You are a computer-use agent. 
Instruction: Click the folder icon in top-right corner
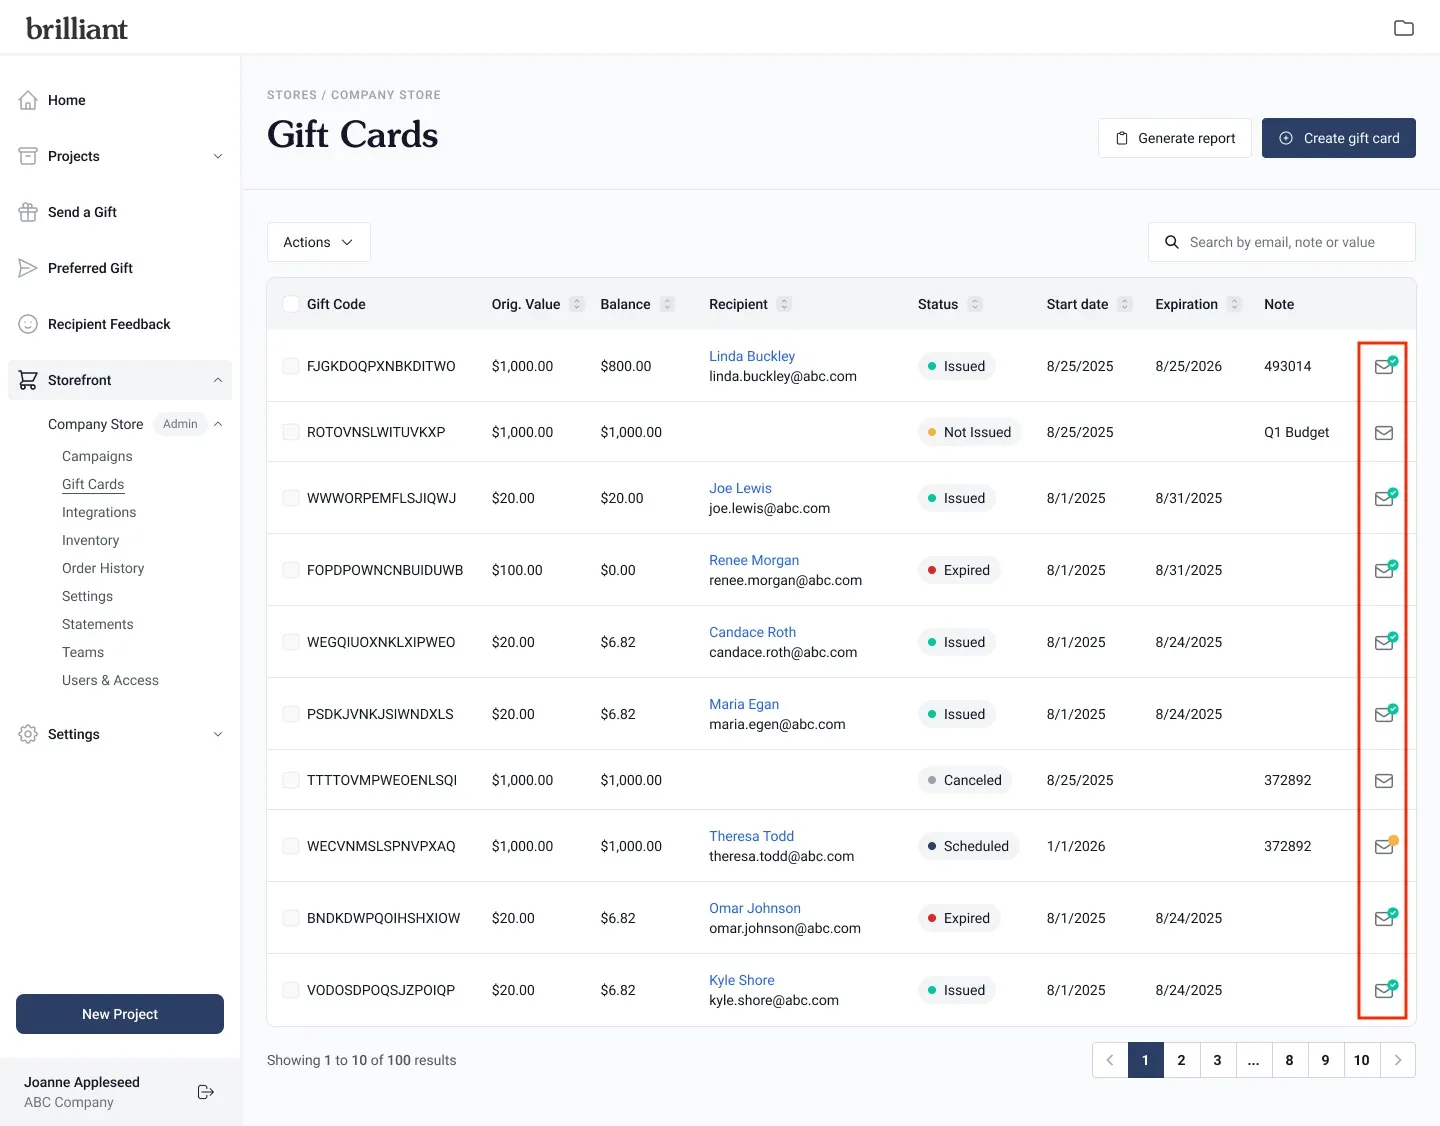tap(1403, 28)
